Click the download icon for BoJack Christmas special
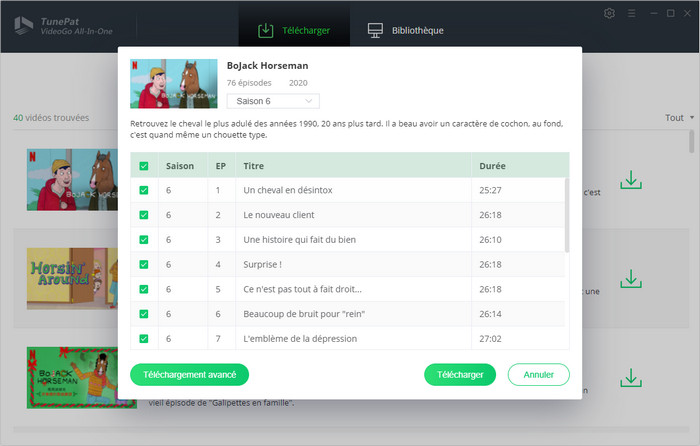 [631, 378]
